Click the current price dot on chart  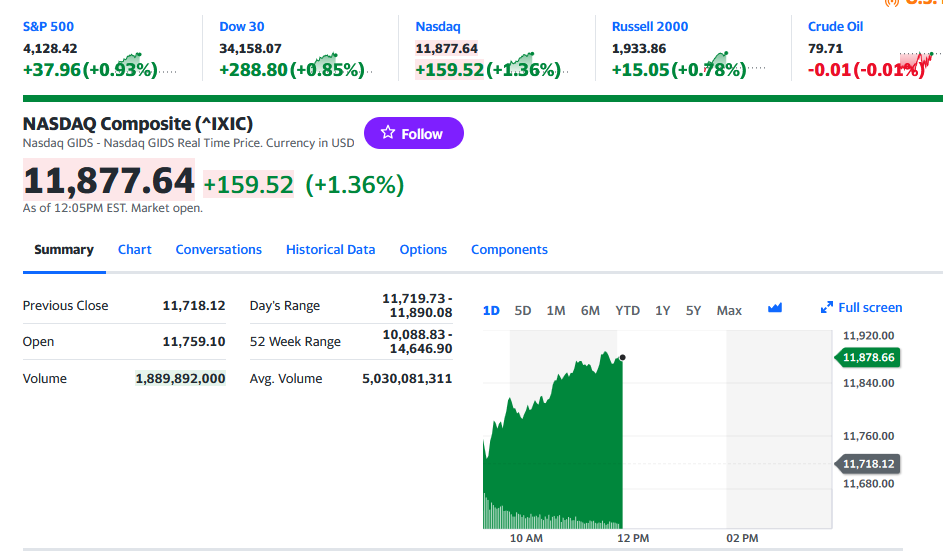(x=622, y=357)
